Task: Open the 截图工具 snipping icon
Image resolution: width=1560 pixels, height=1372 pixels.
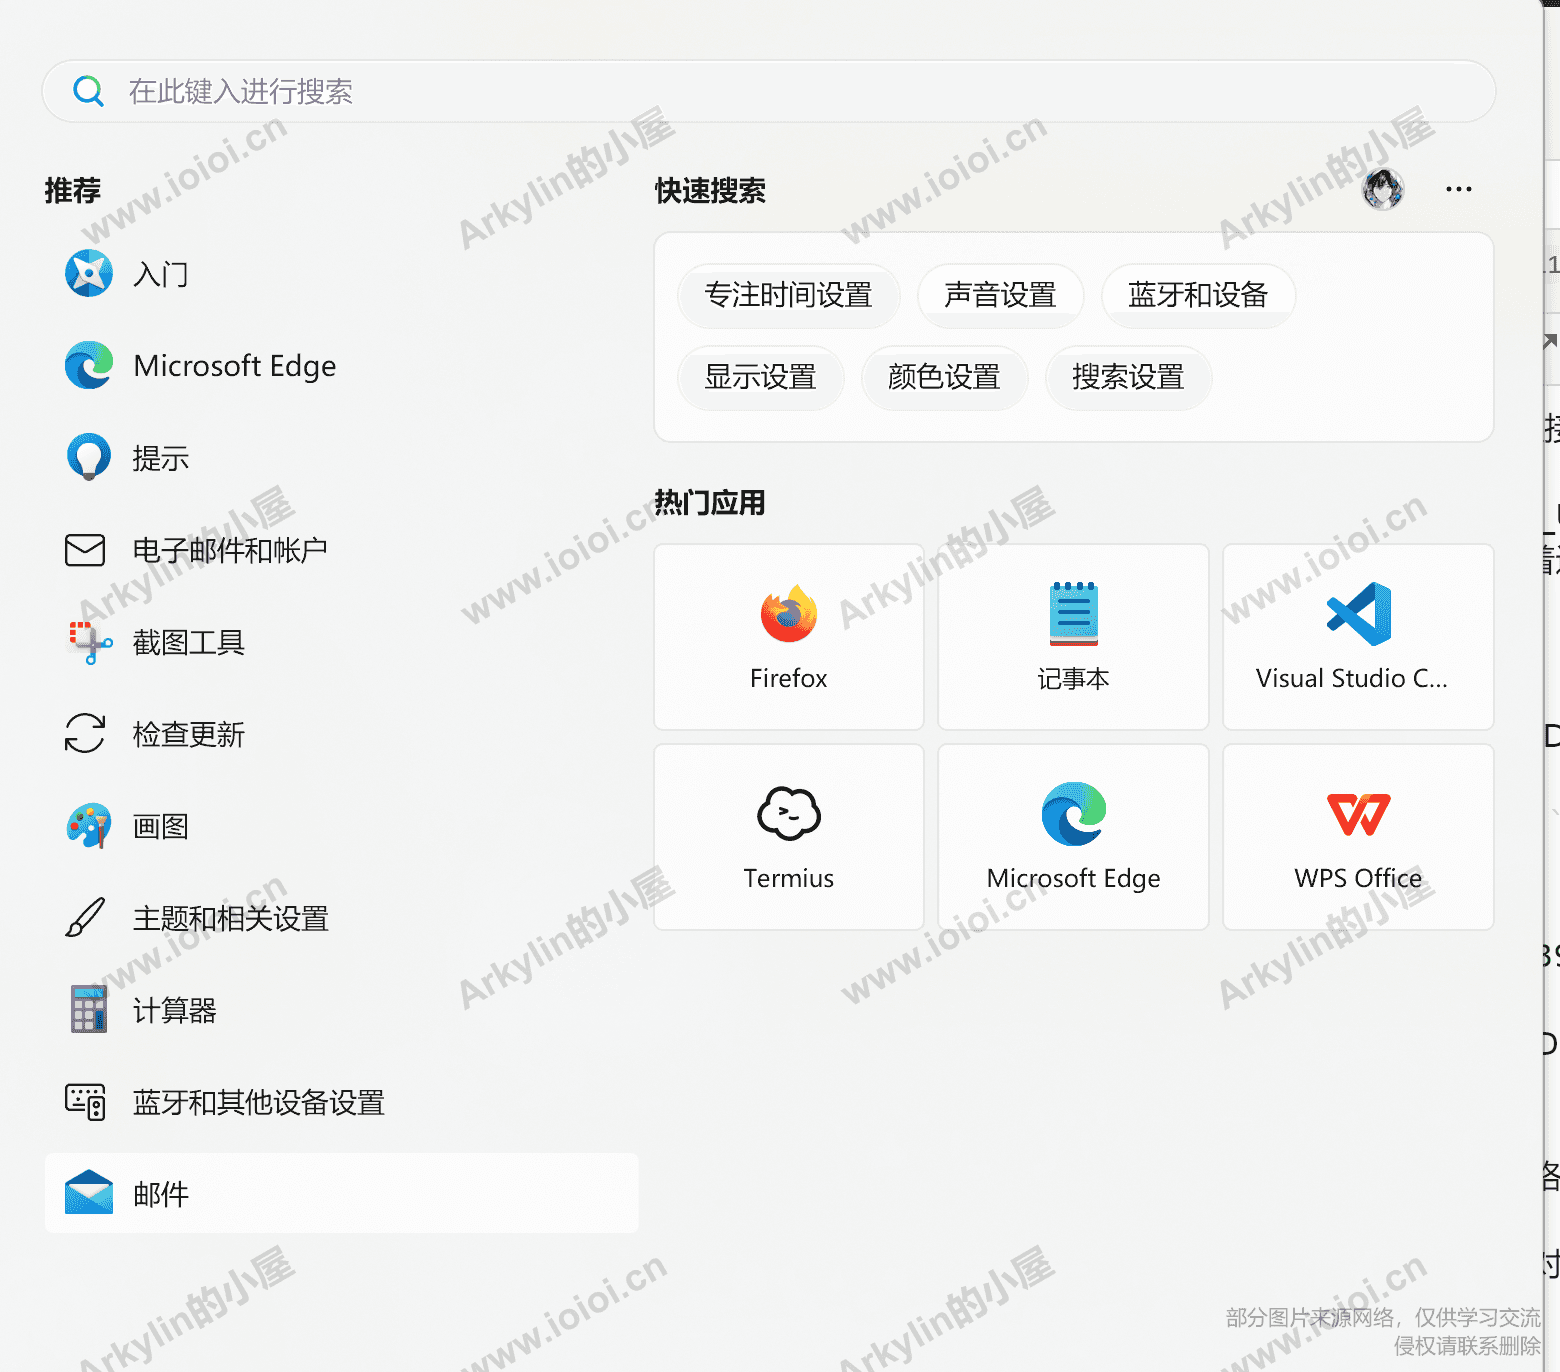Action: [x=90, y=642]
